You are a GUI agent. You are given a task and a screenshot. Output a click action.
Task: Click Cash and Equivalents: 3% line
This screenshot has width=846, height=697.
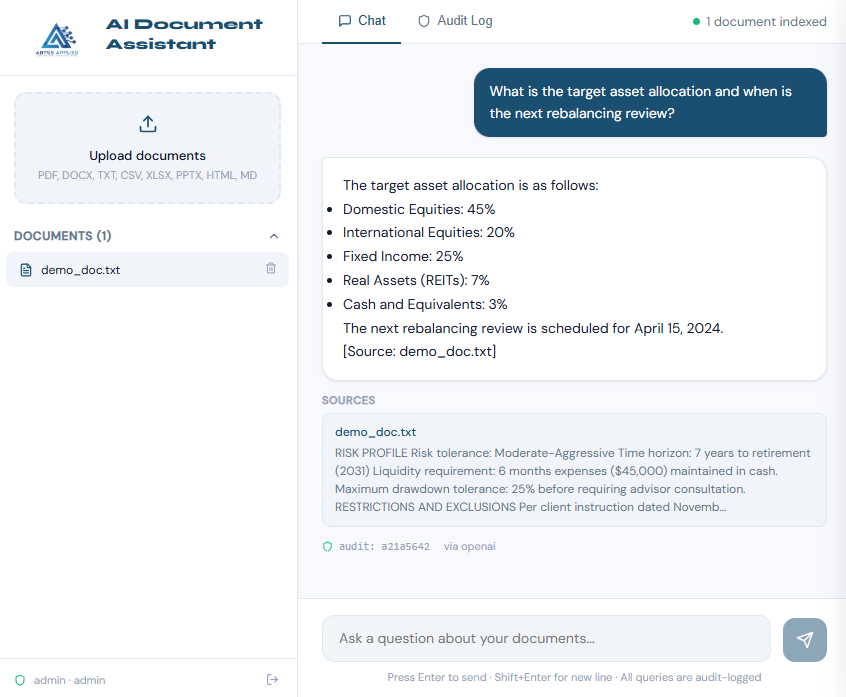[x=425, y=304]
